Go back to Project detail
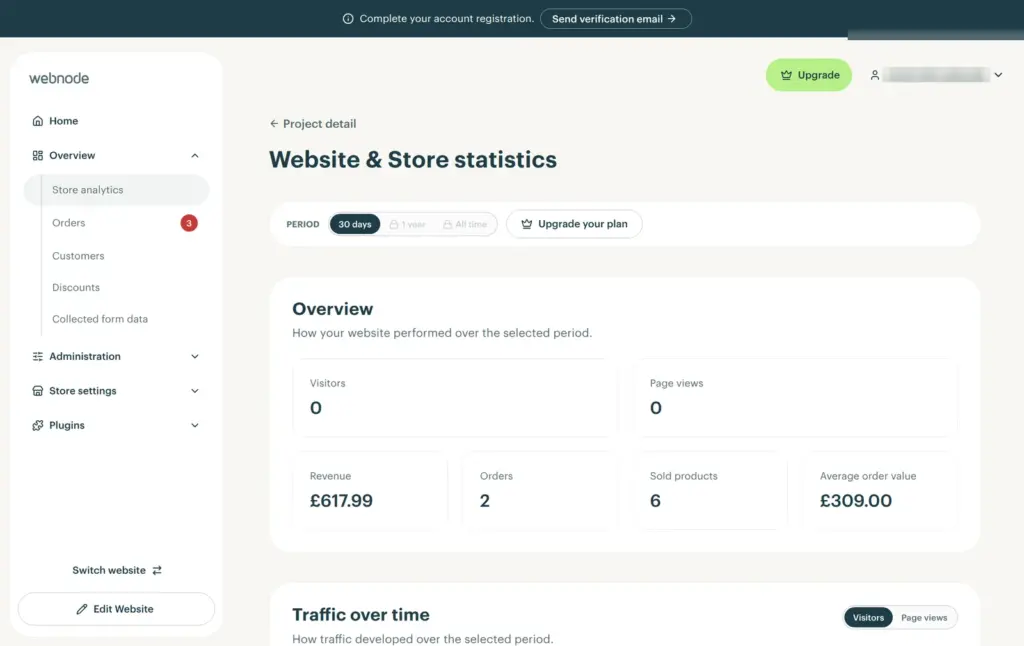 (x=313, y=123)
